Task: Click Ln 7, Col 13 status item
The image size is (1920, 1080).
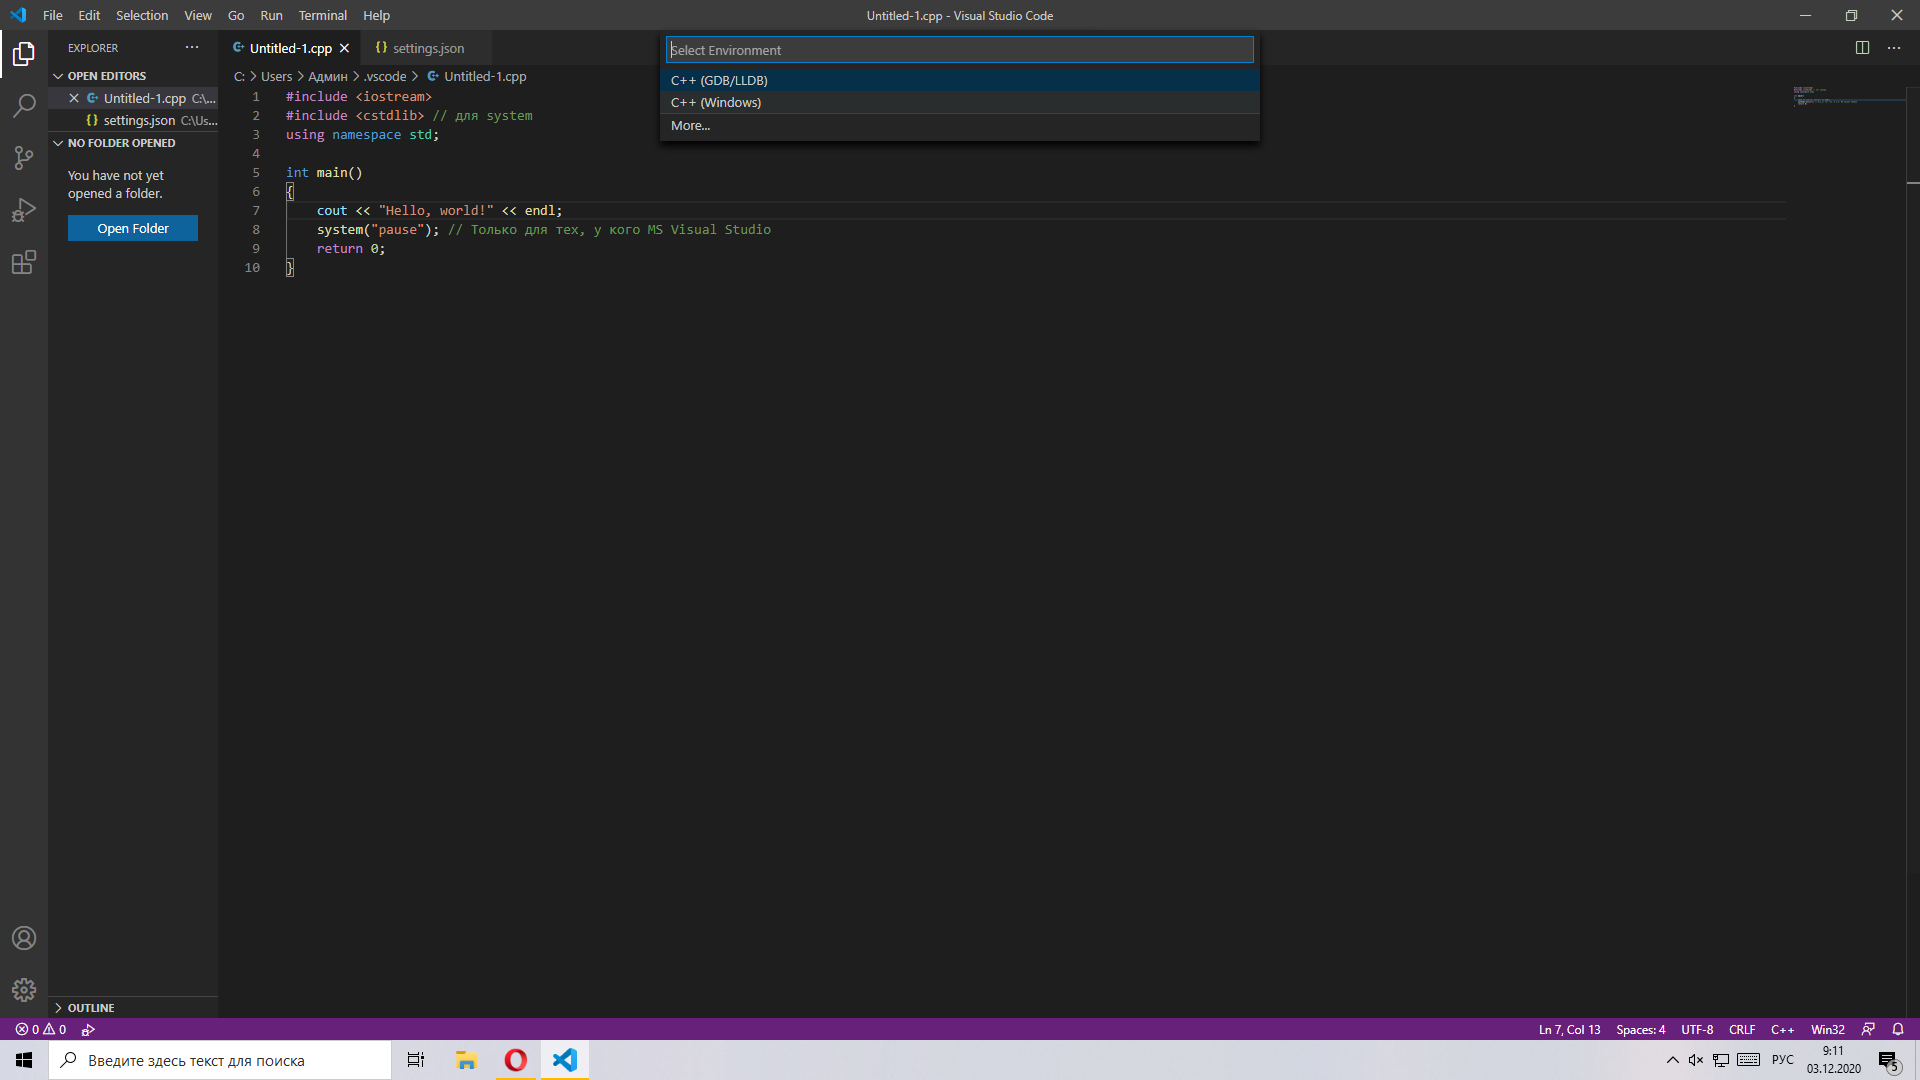Action: pos(1569,1029)
